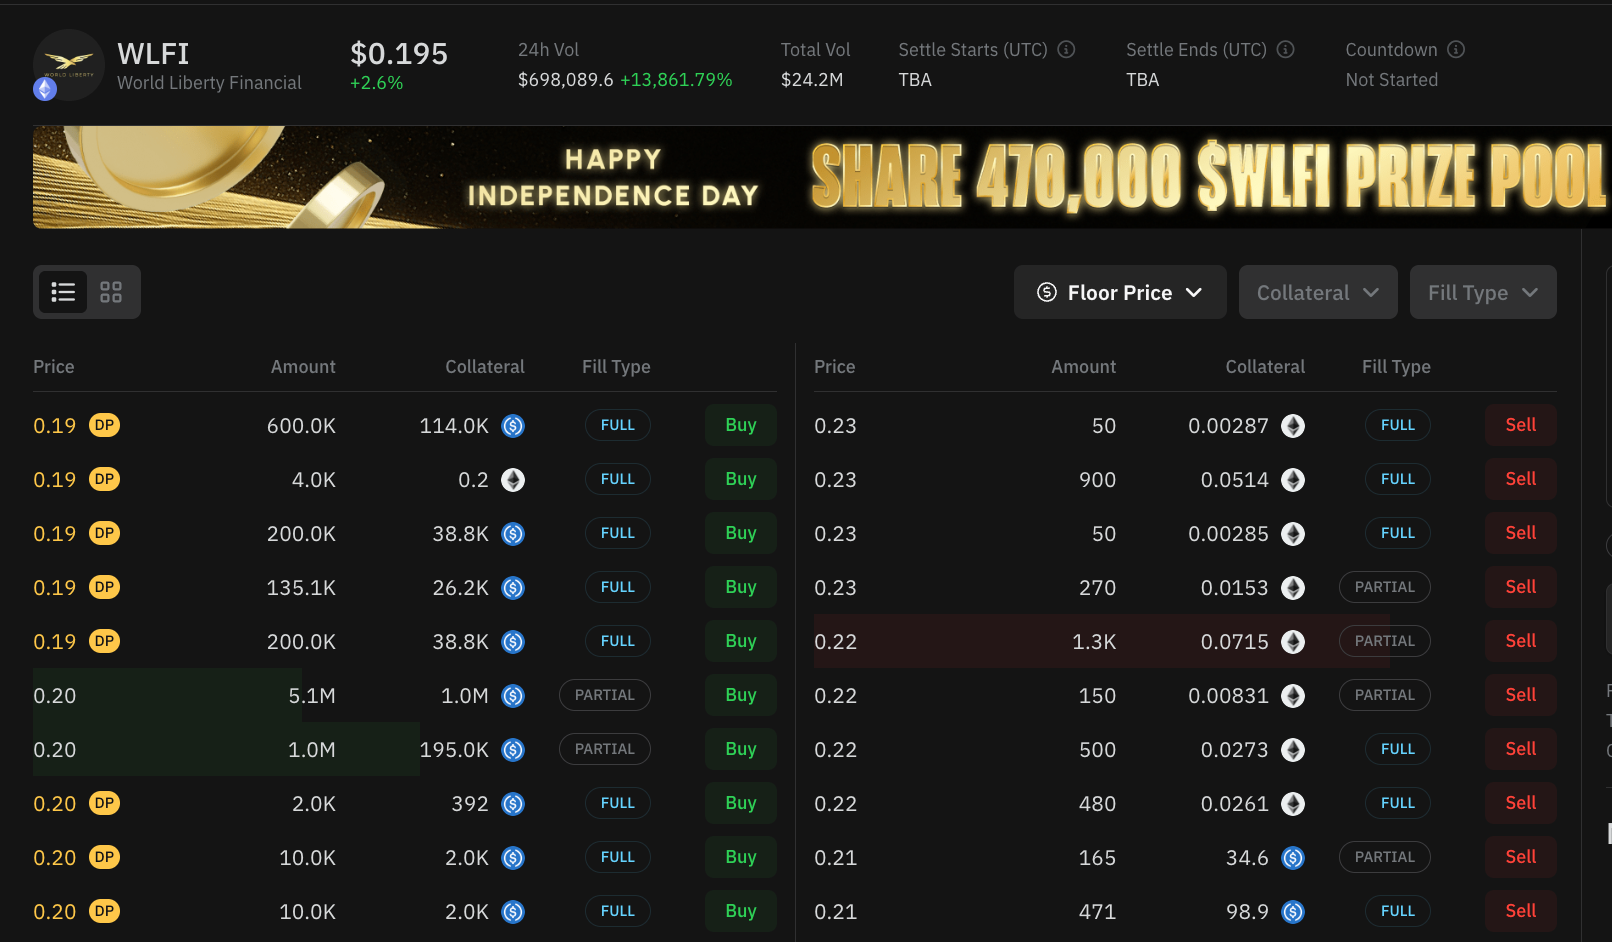Click info icon next to Settle Ends
This screenshot has height=942, width=1612.
1286,49
